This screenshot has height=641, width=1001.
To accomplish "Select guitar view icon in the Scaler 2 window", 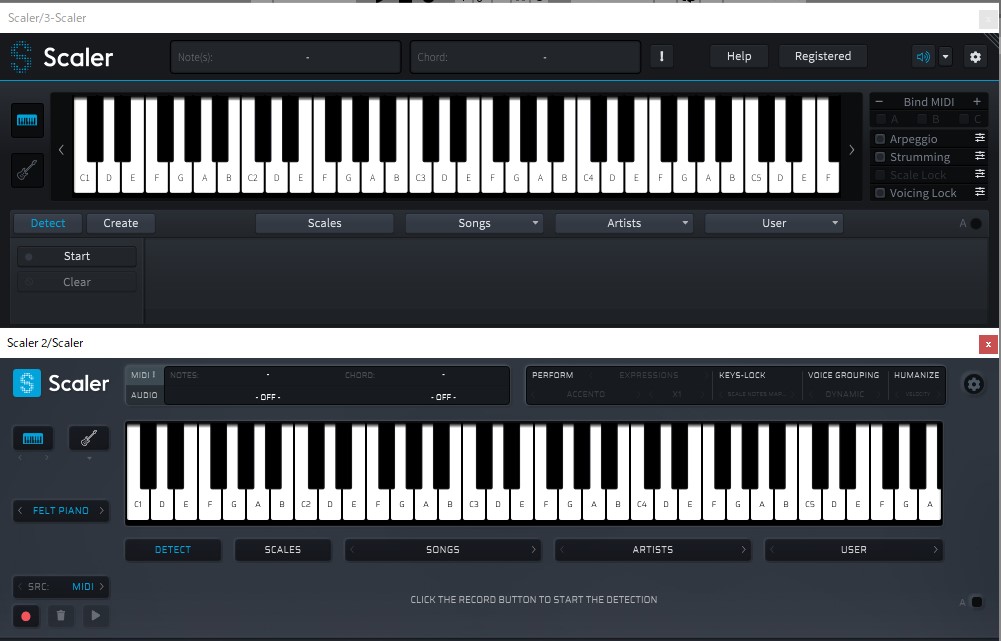I will pyautogui.click(x=89, y=439).
